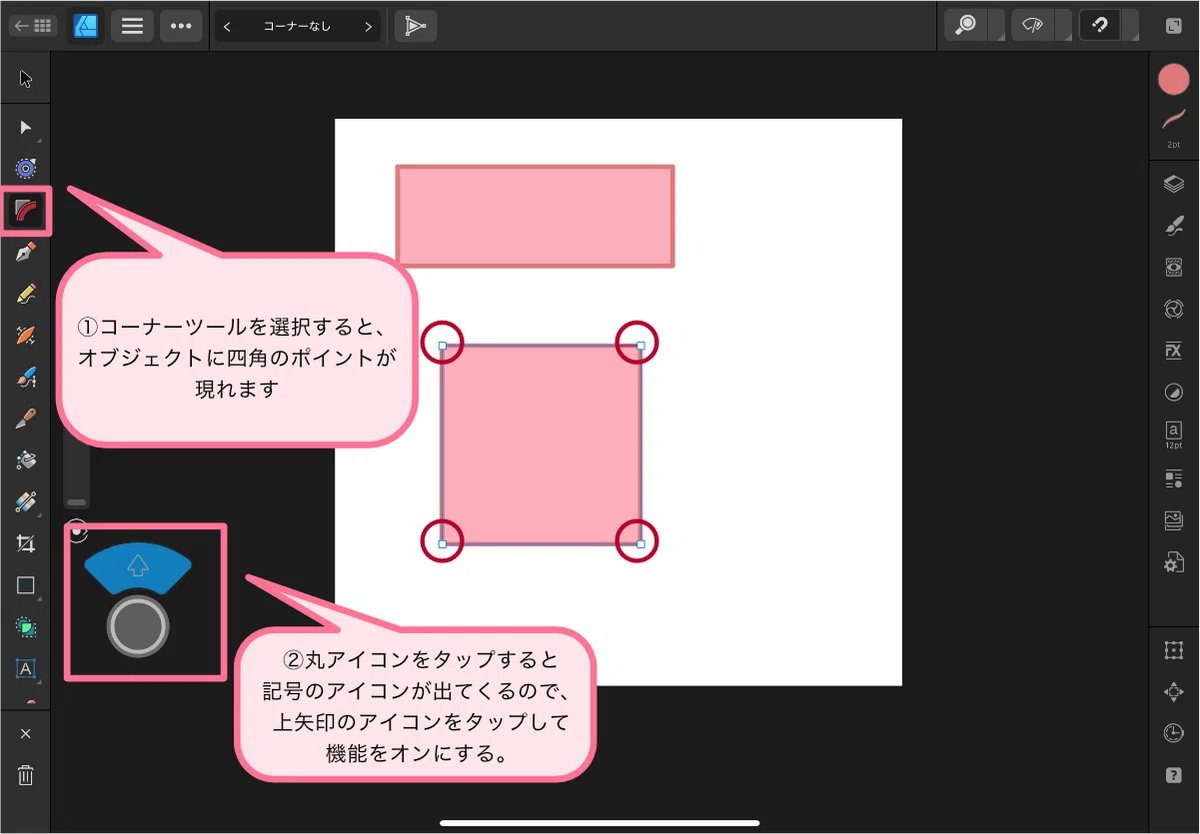Select the Transparency gradient tool
The image size is (1200, 834).
point(26,502)
